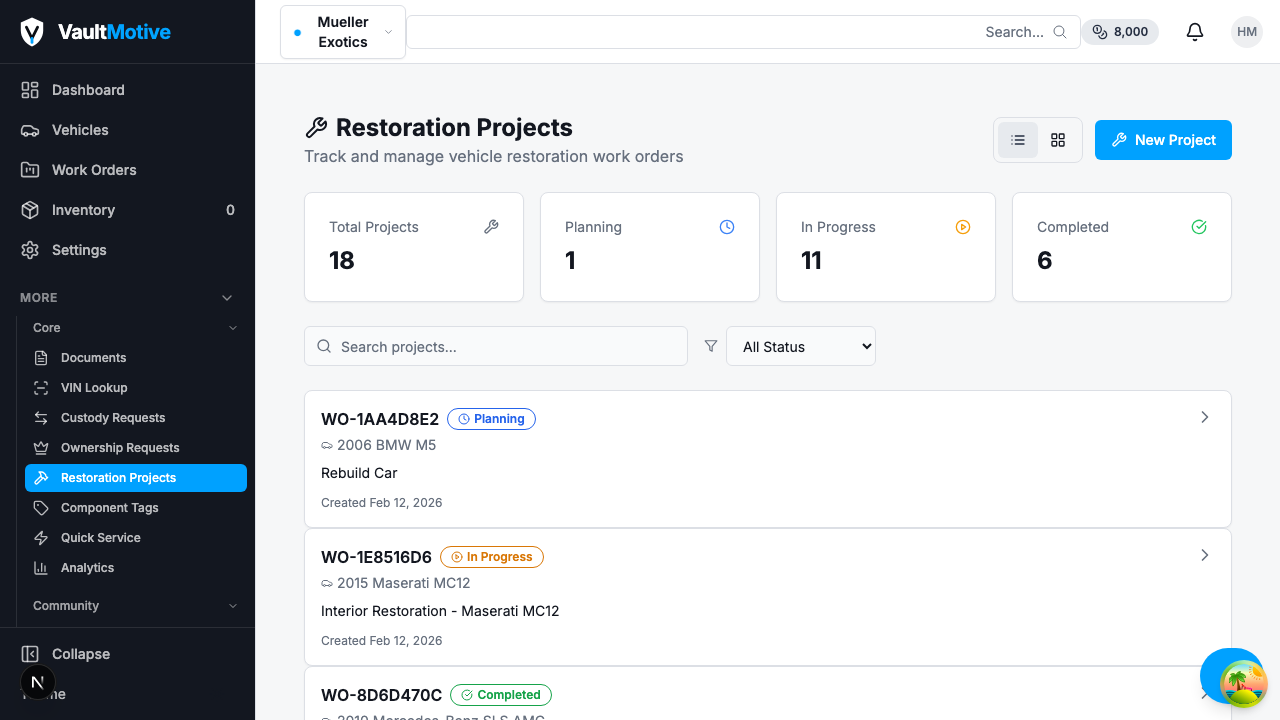The width and height of the screenshot is (1280, 720).
Task: Open Custody Requests
Action: [136, 418]
